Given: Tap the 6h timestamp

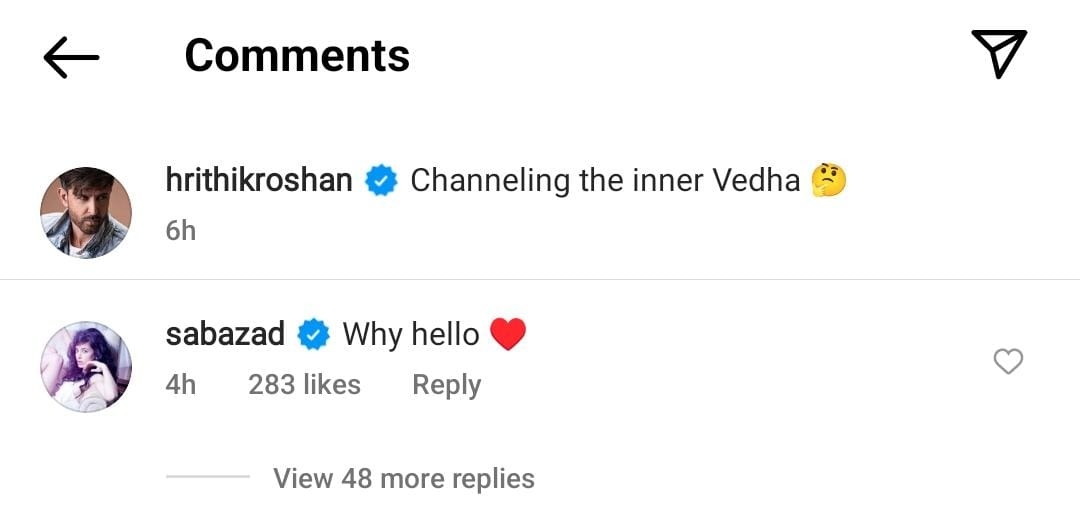Looking at the screenshot, I should click(180, 231).
